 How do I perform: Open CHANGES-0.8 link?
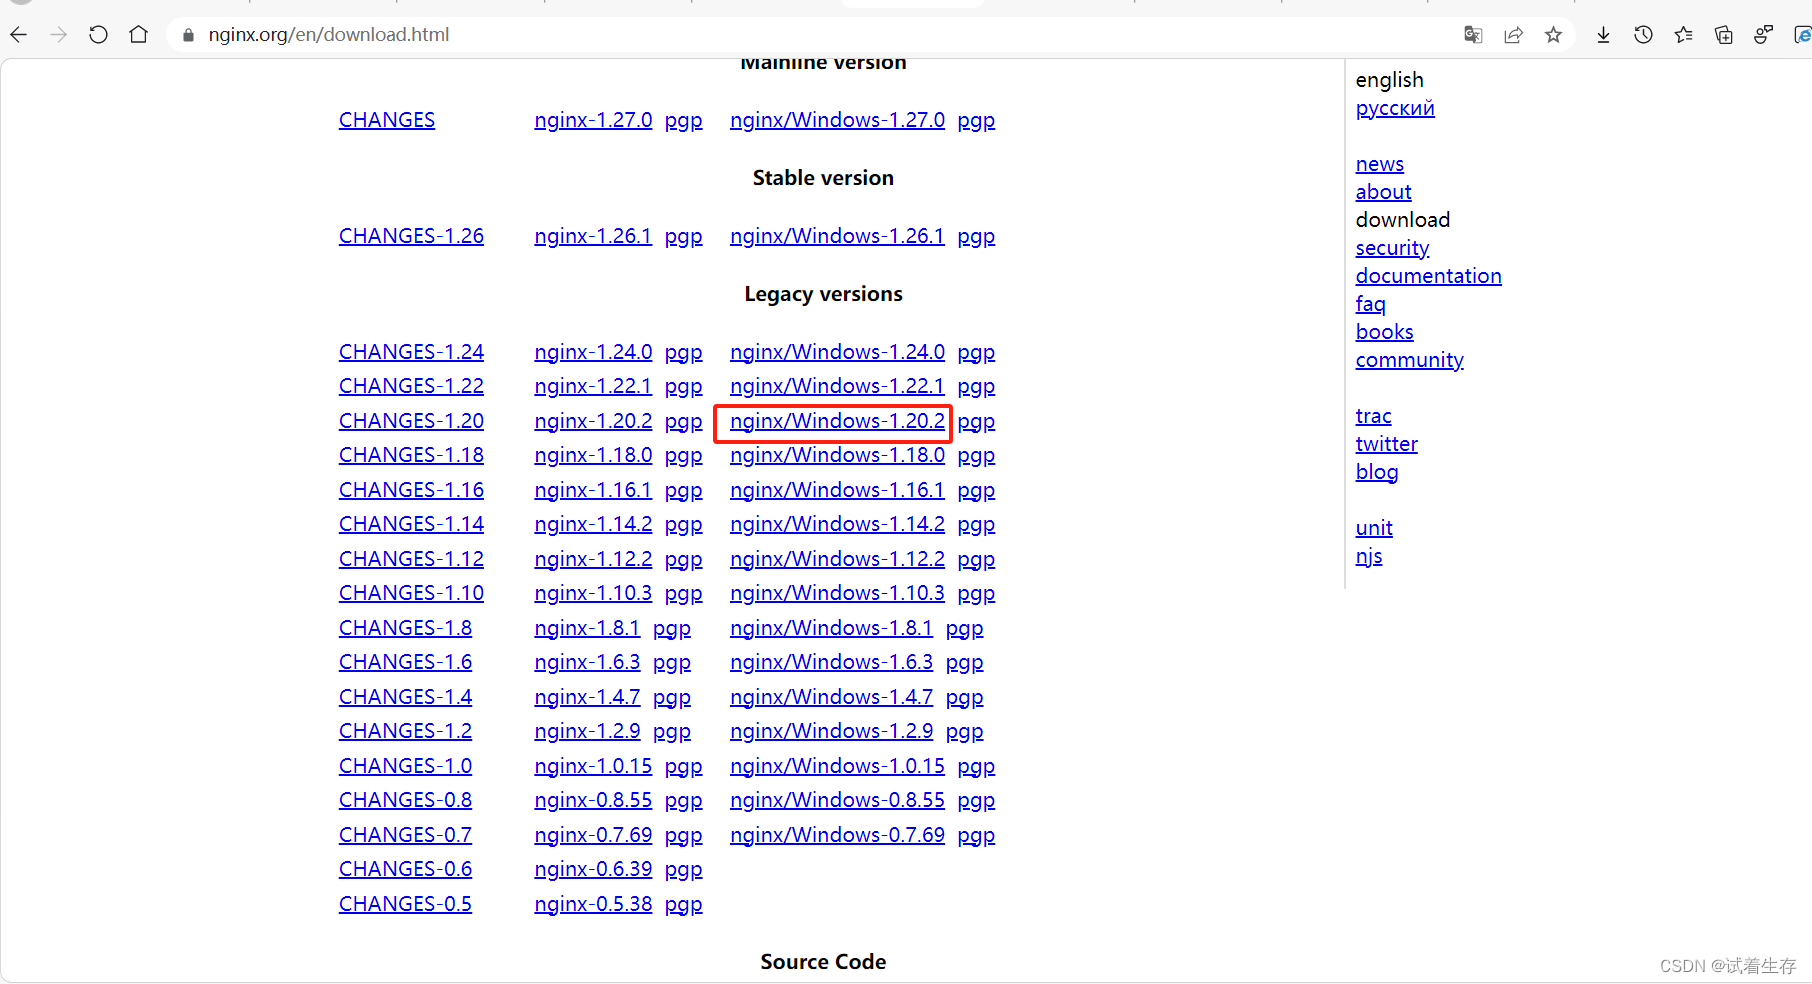tap(405, 800)
